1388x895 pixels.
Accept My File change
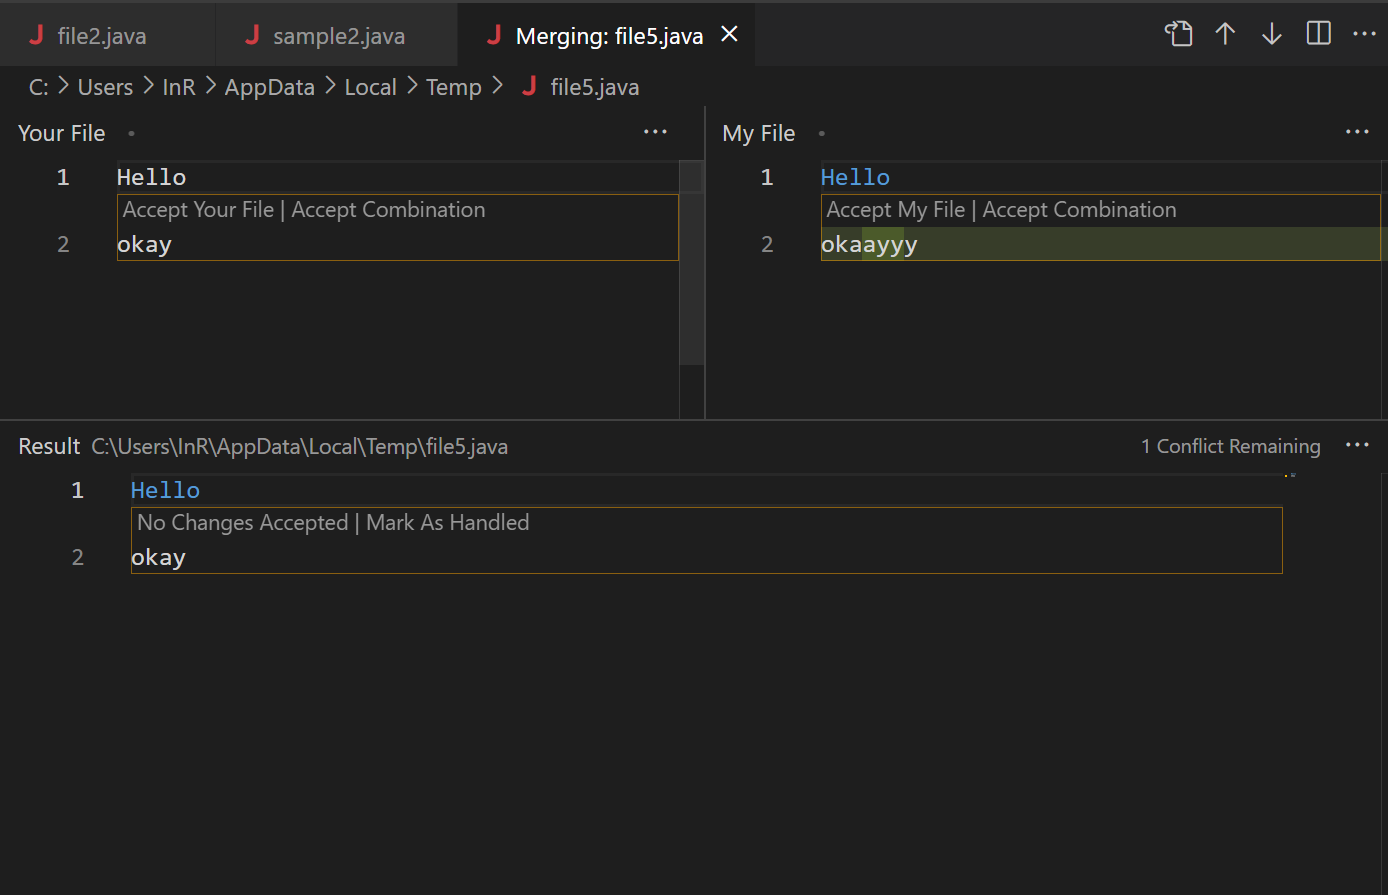pos(896,210)
